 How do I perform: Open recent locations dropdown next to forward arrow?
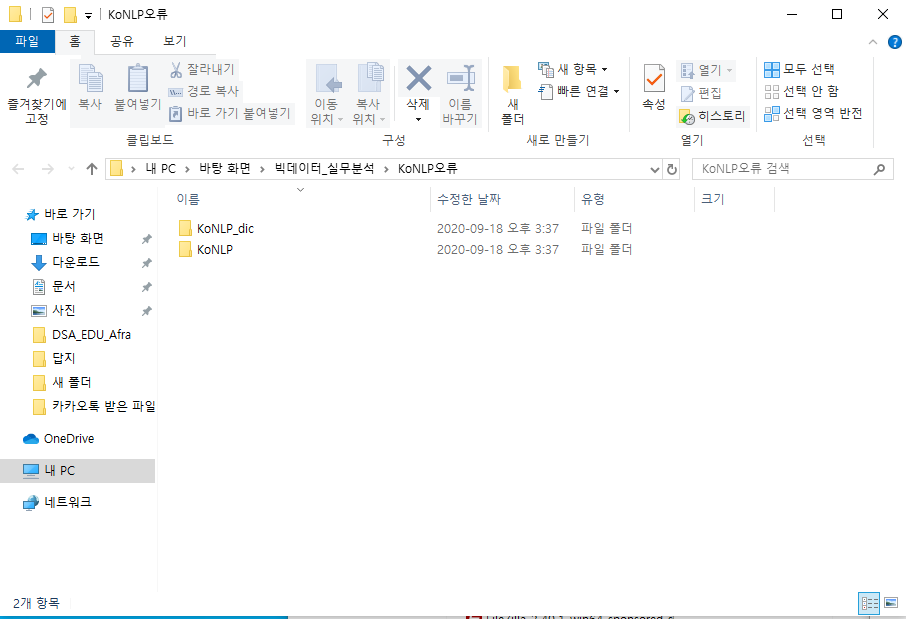(x=71, y=169)
